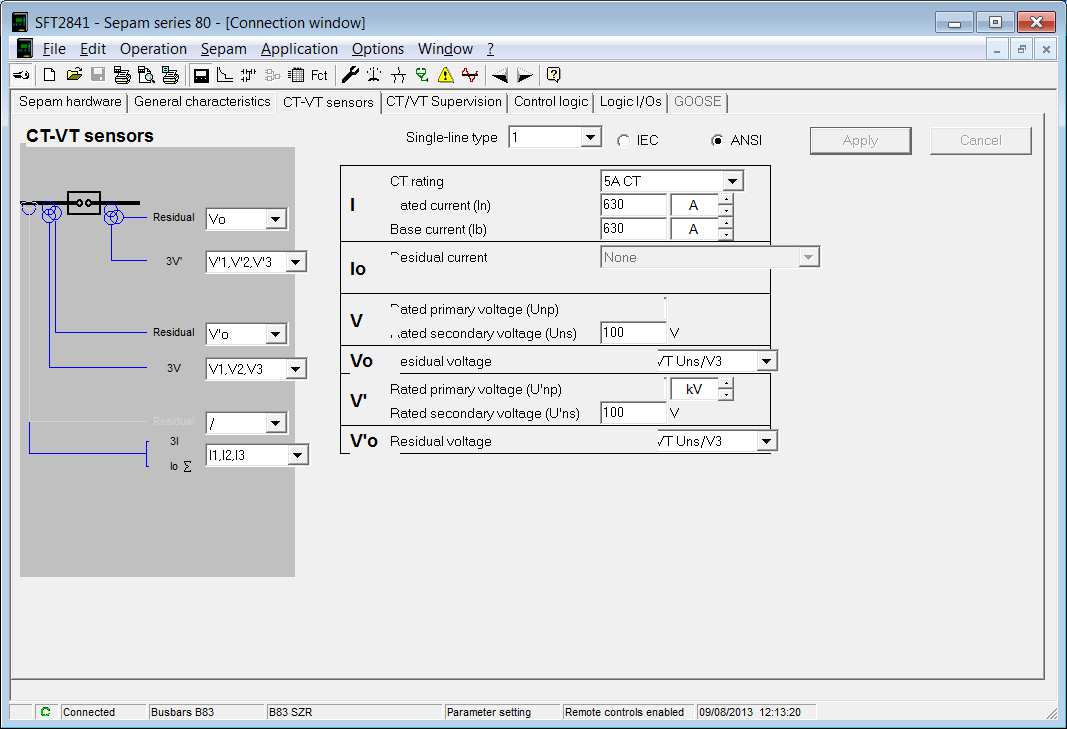Viewport: 1067px width, 729px height.
Task: Open the Application menu
Action: pyautogui.click(x=299, y=49)
